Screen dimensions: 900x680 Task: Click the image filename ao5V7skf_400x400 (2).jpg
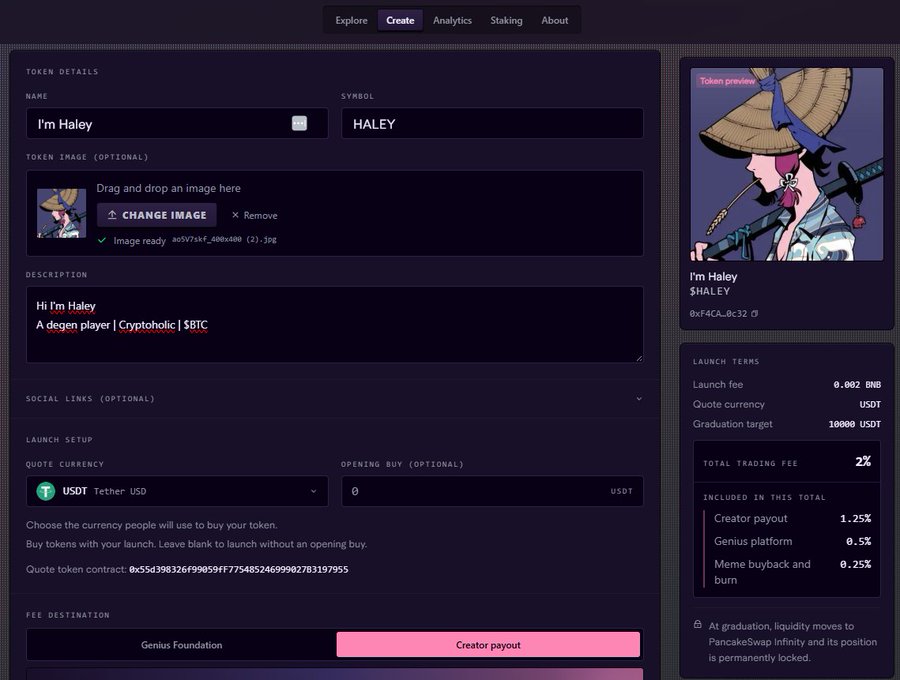pos(224,239)
